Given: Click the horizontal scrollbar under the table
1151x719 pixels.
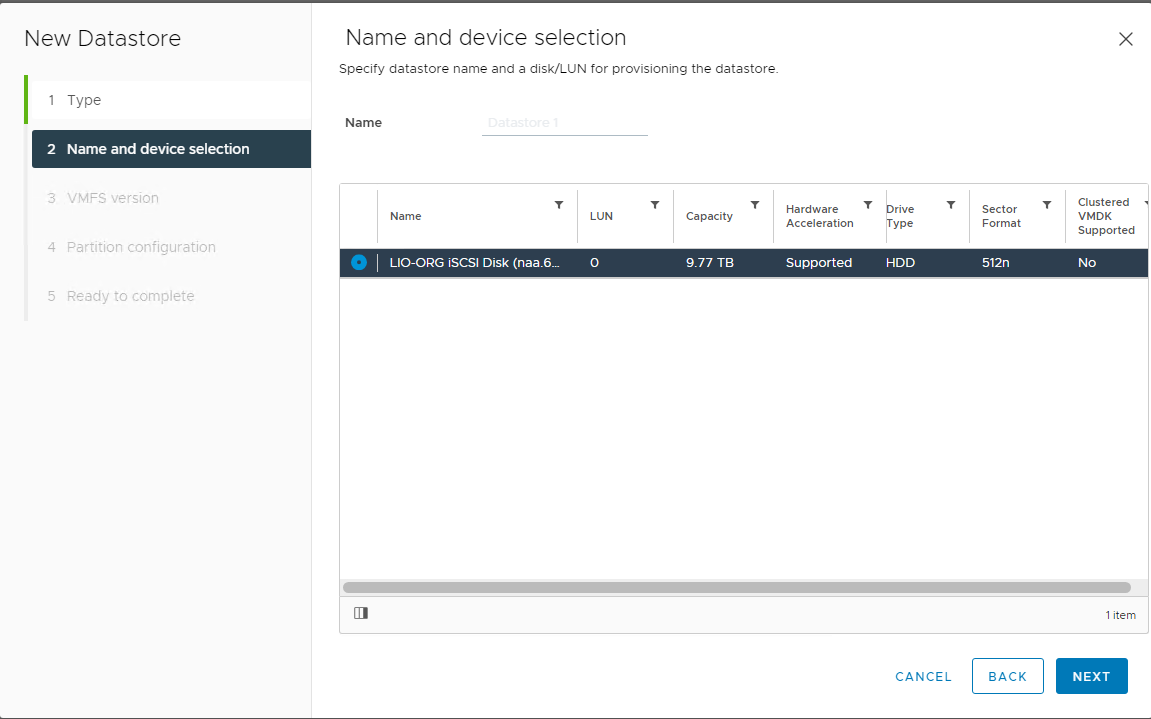Looking at the screenshot, I should (x=736, y=588).
